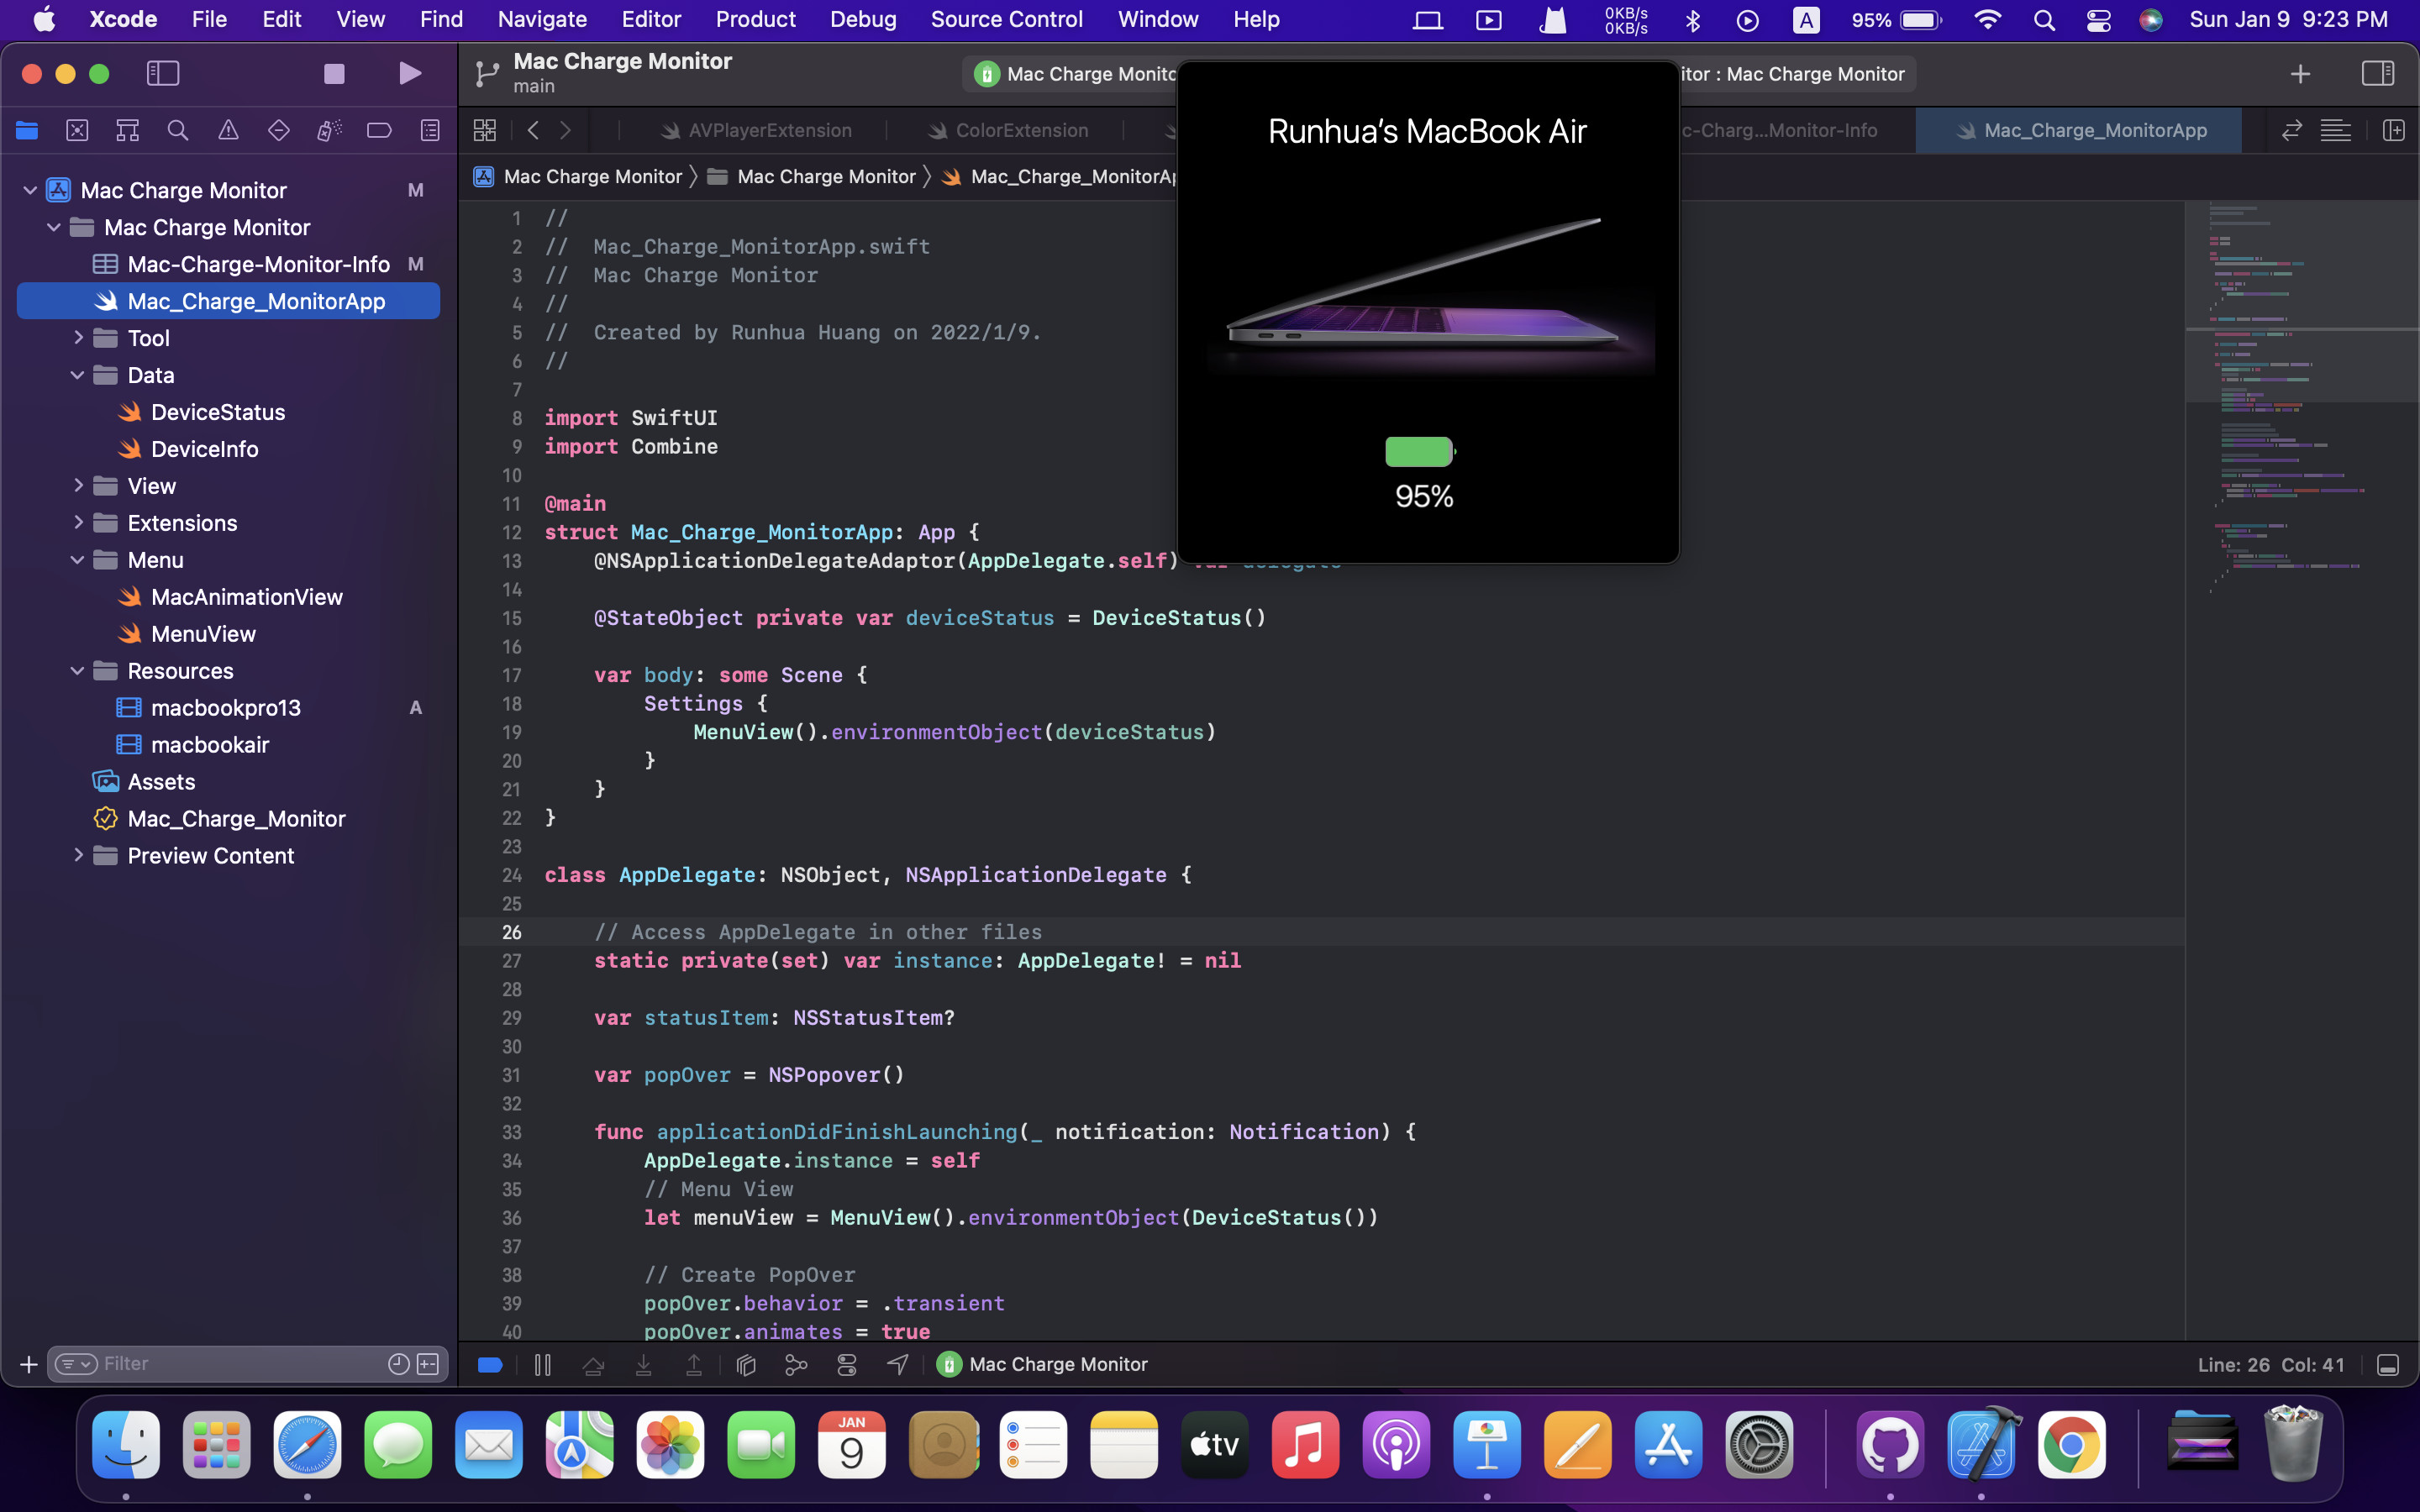Switch to AVPlayerExtension tab
Viewport: 2420px width, 1512px height.
[755, 130]
